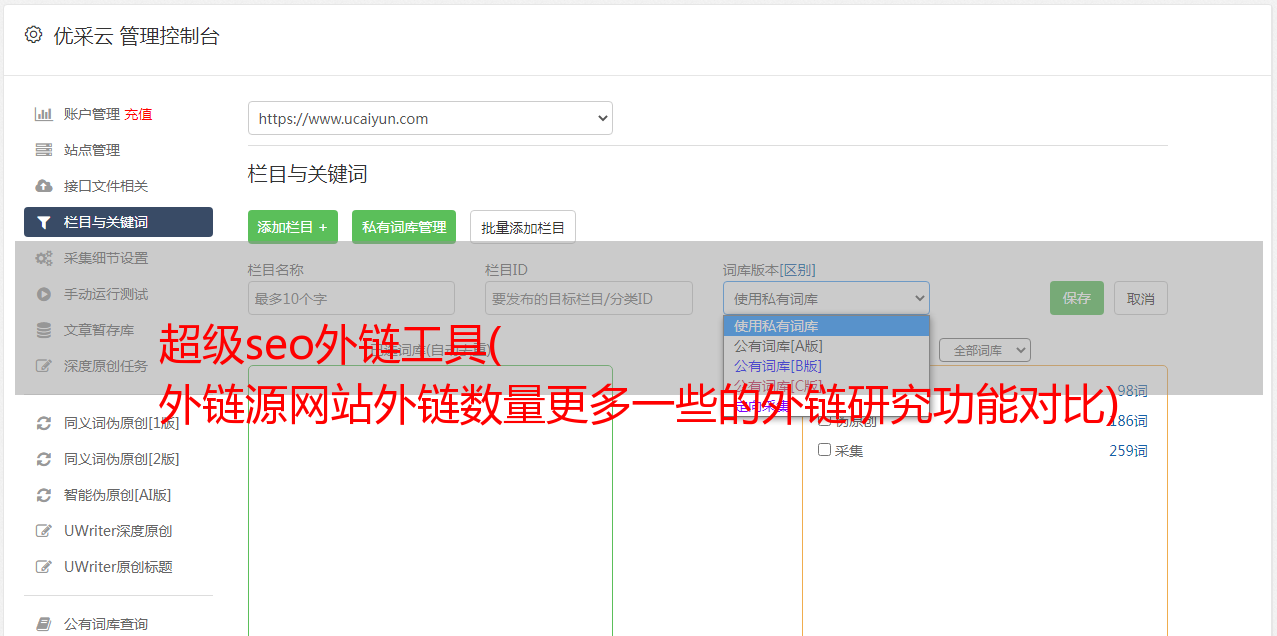
Task: Click the funnel icon for 栏目与关键词
Action: (43, 222)
